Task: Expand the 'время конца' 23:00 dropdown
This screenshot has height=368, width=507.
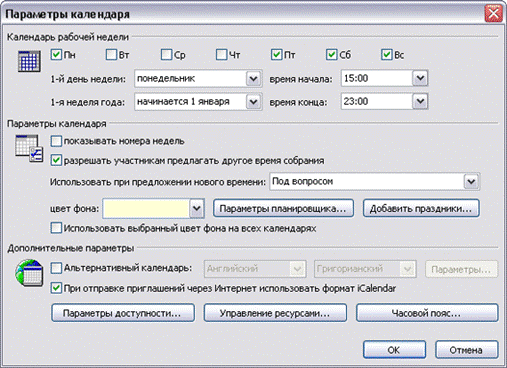Action: (420, 101)
